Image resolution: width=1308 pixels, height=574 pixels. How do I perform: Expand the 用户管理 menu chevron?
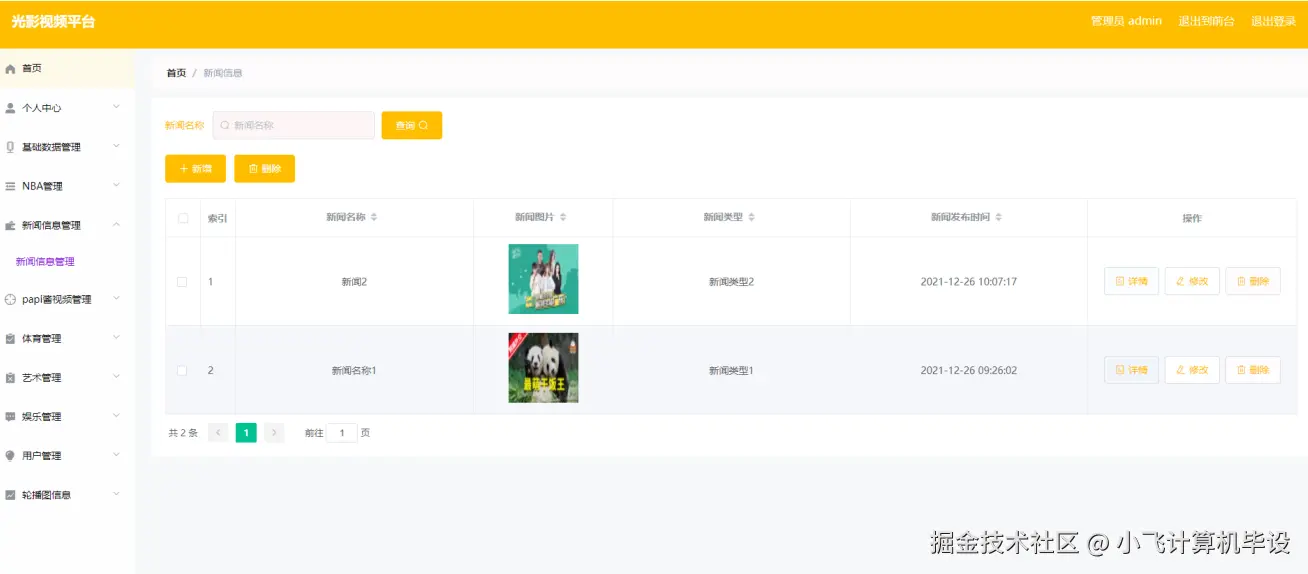pos(116,454)
